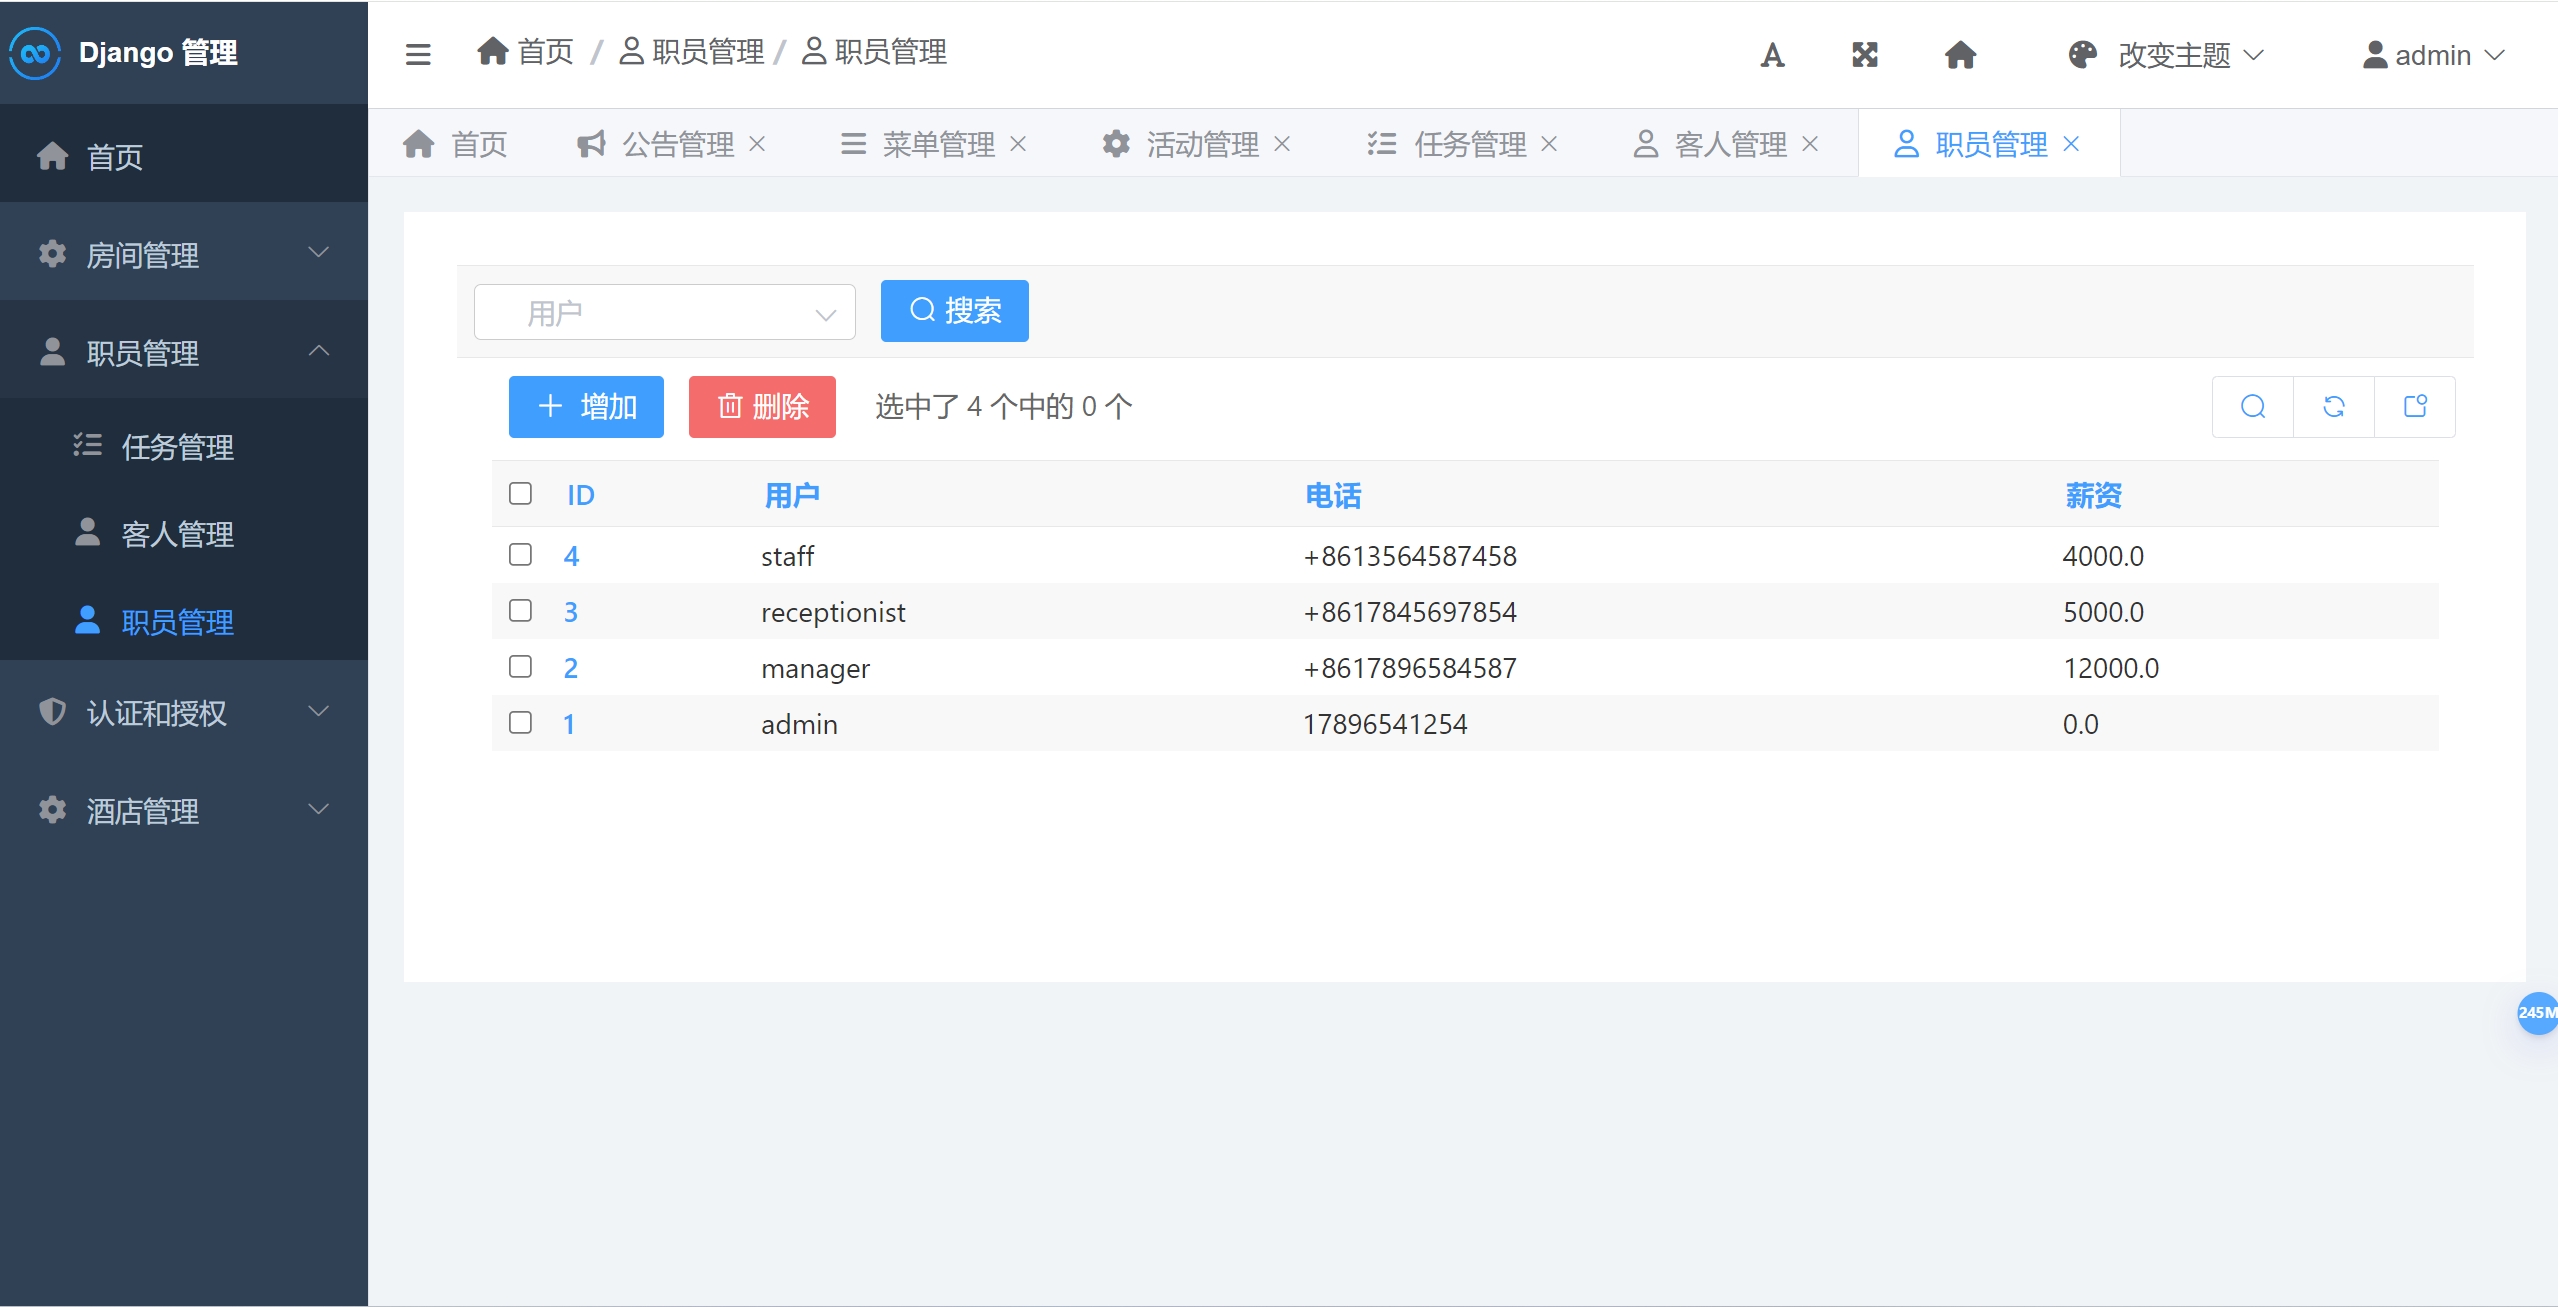Open the admin account dropdown
The image size is (2558, 1307).
tap(2434, 55)
